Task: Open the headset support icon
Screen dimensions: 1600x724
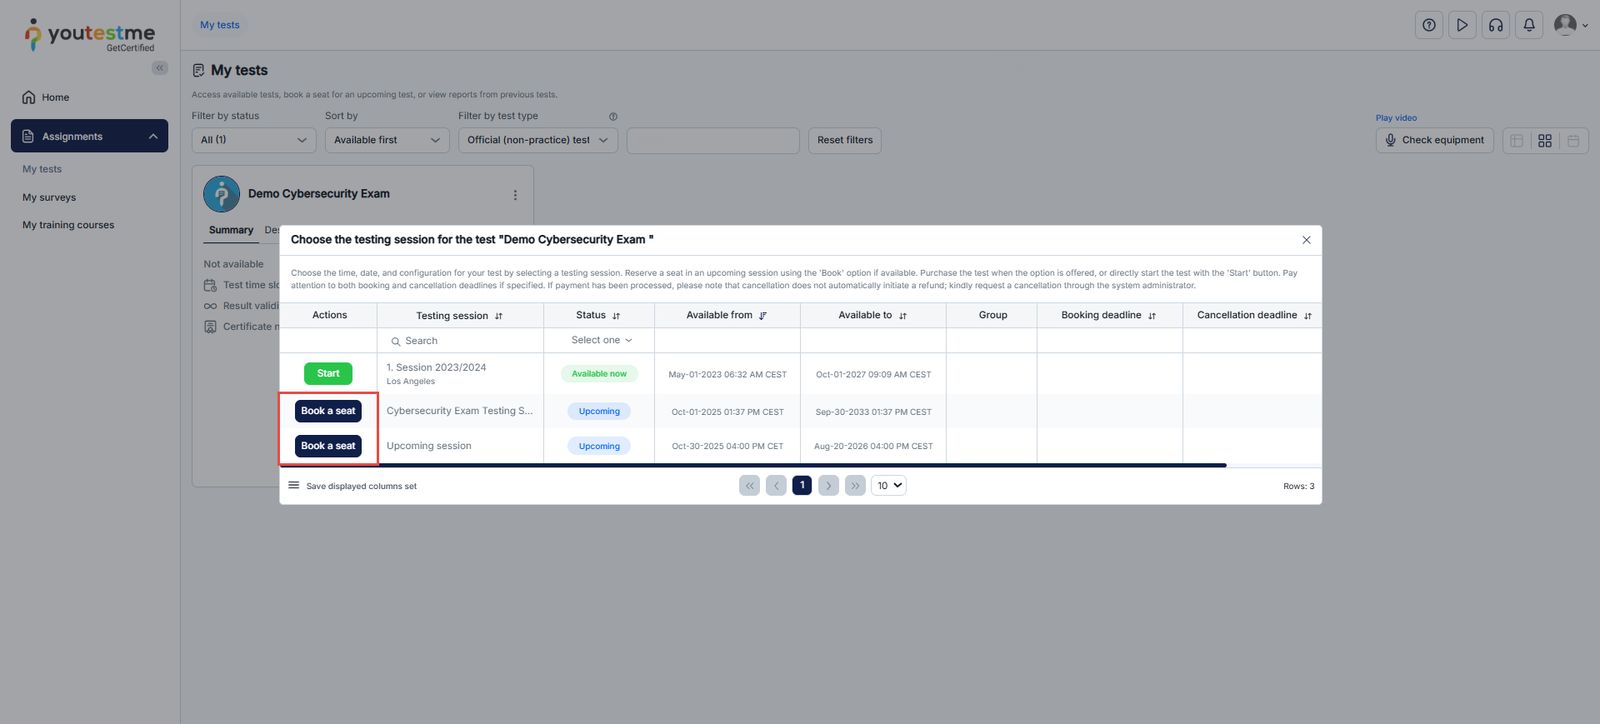Action: tap(1496, 25)
